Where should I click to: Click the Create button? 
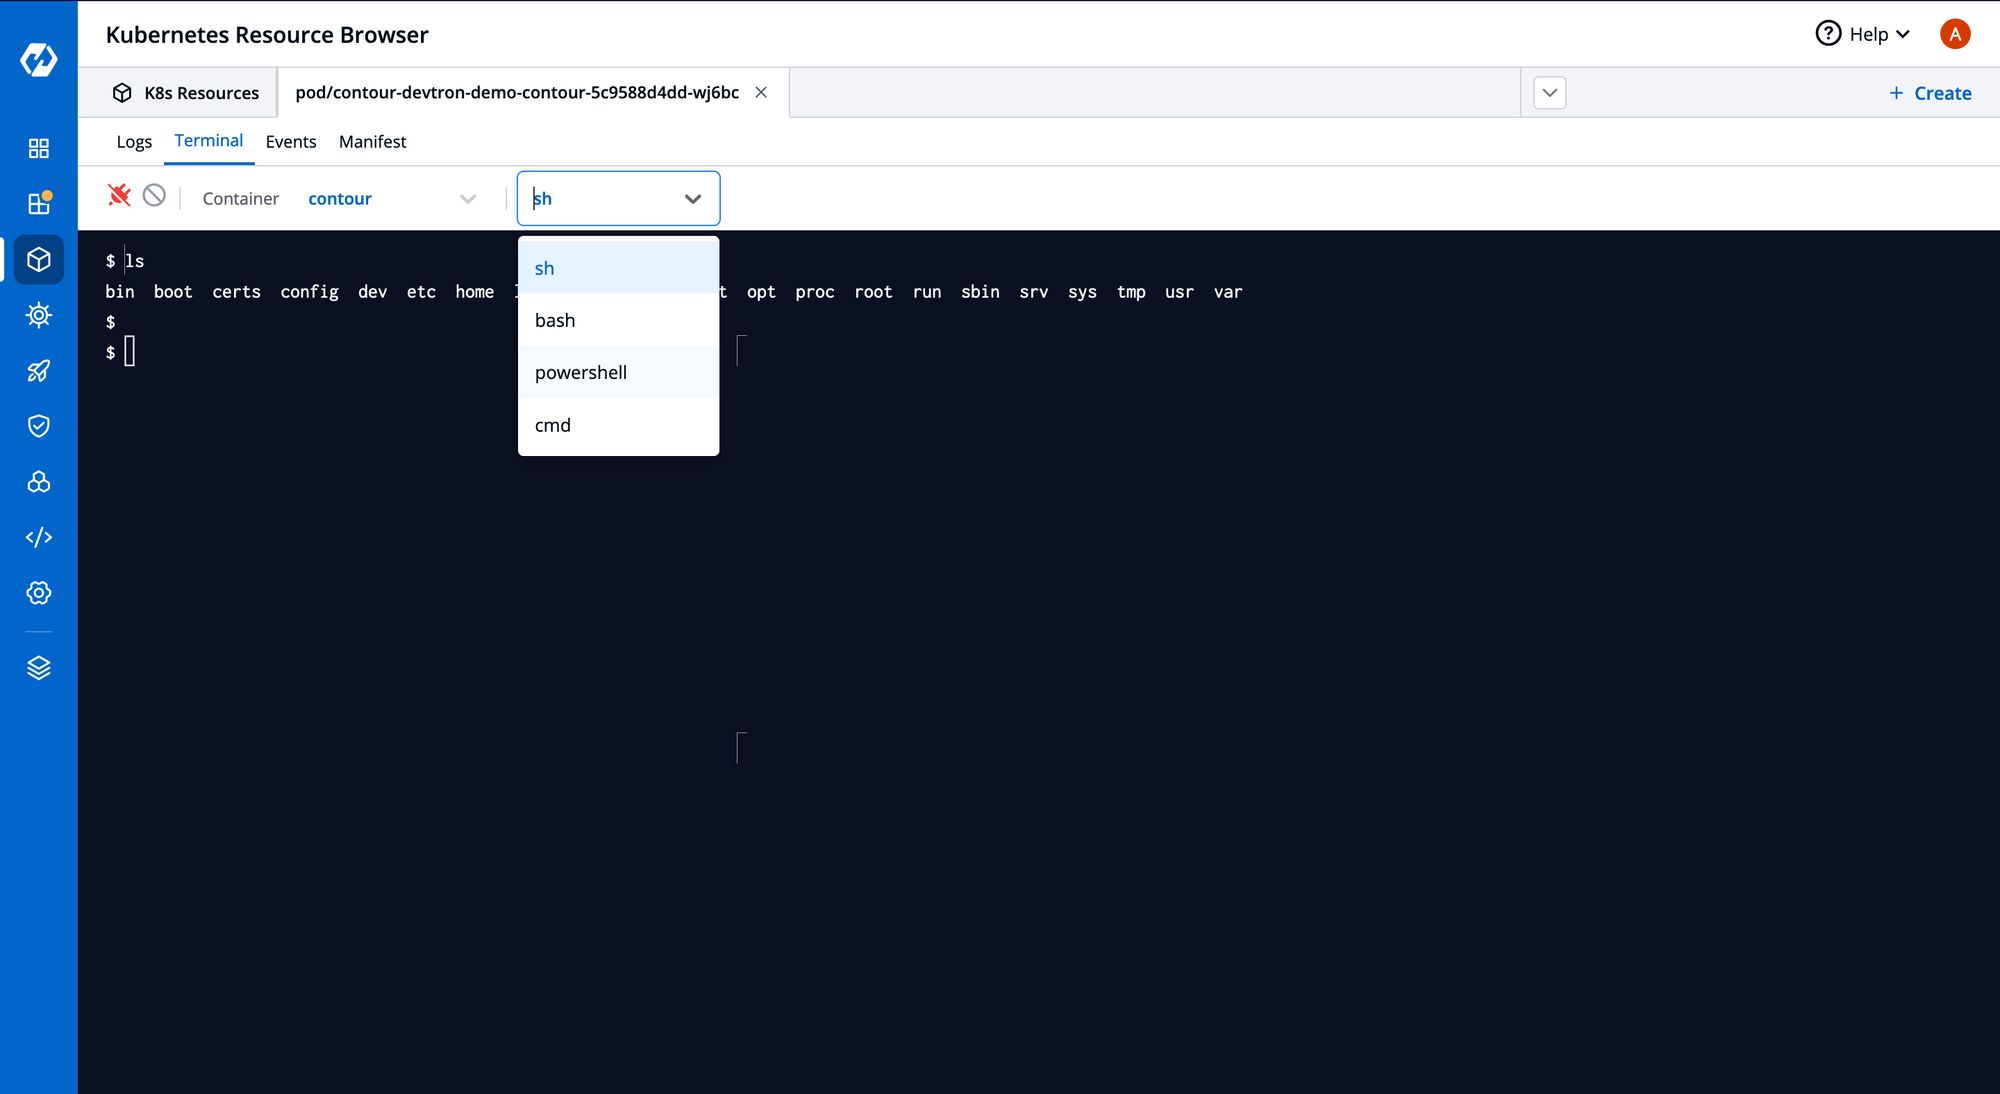(x=1929, y=93)
